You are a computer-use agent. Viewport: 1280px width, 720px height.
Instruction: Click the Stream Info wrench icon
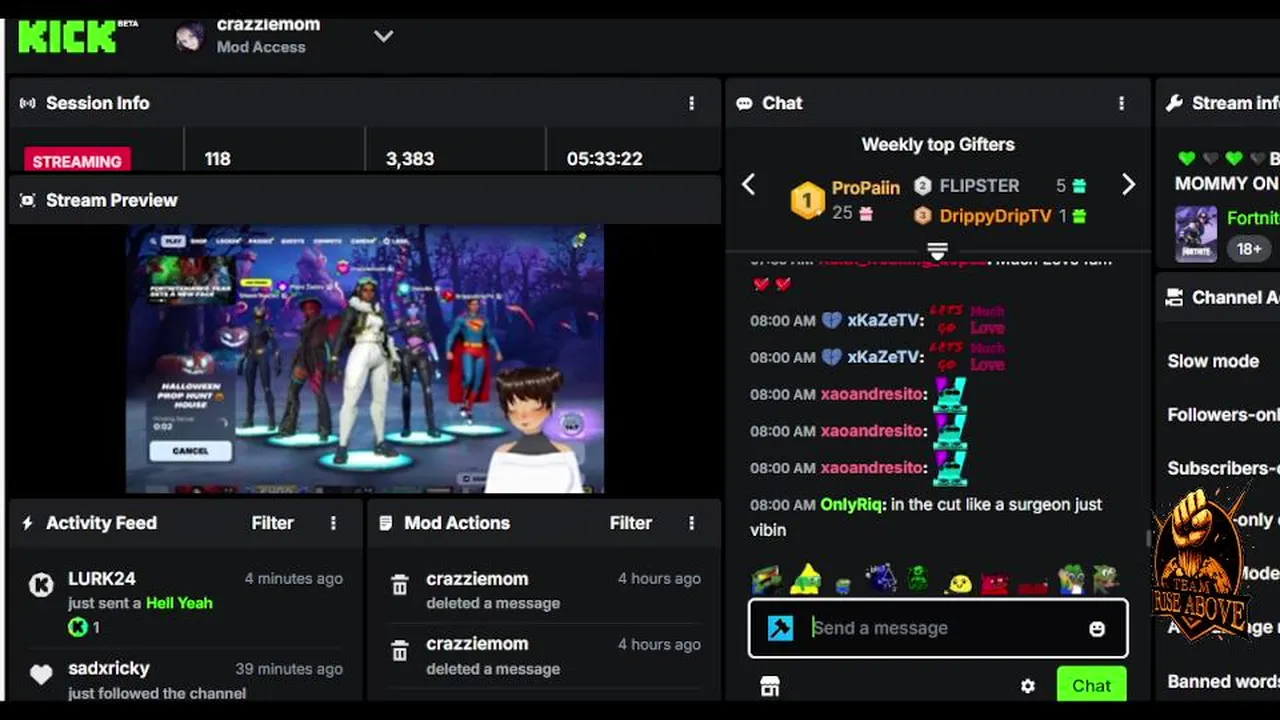(1174, 103)
